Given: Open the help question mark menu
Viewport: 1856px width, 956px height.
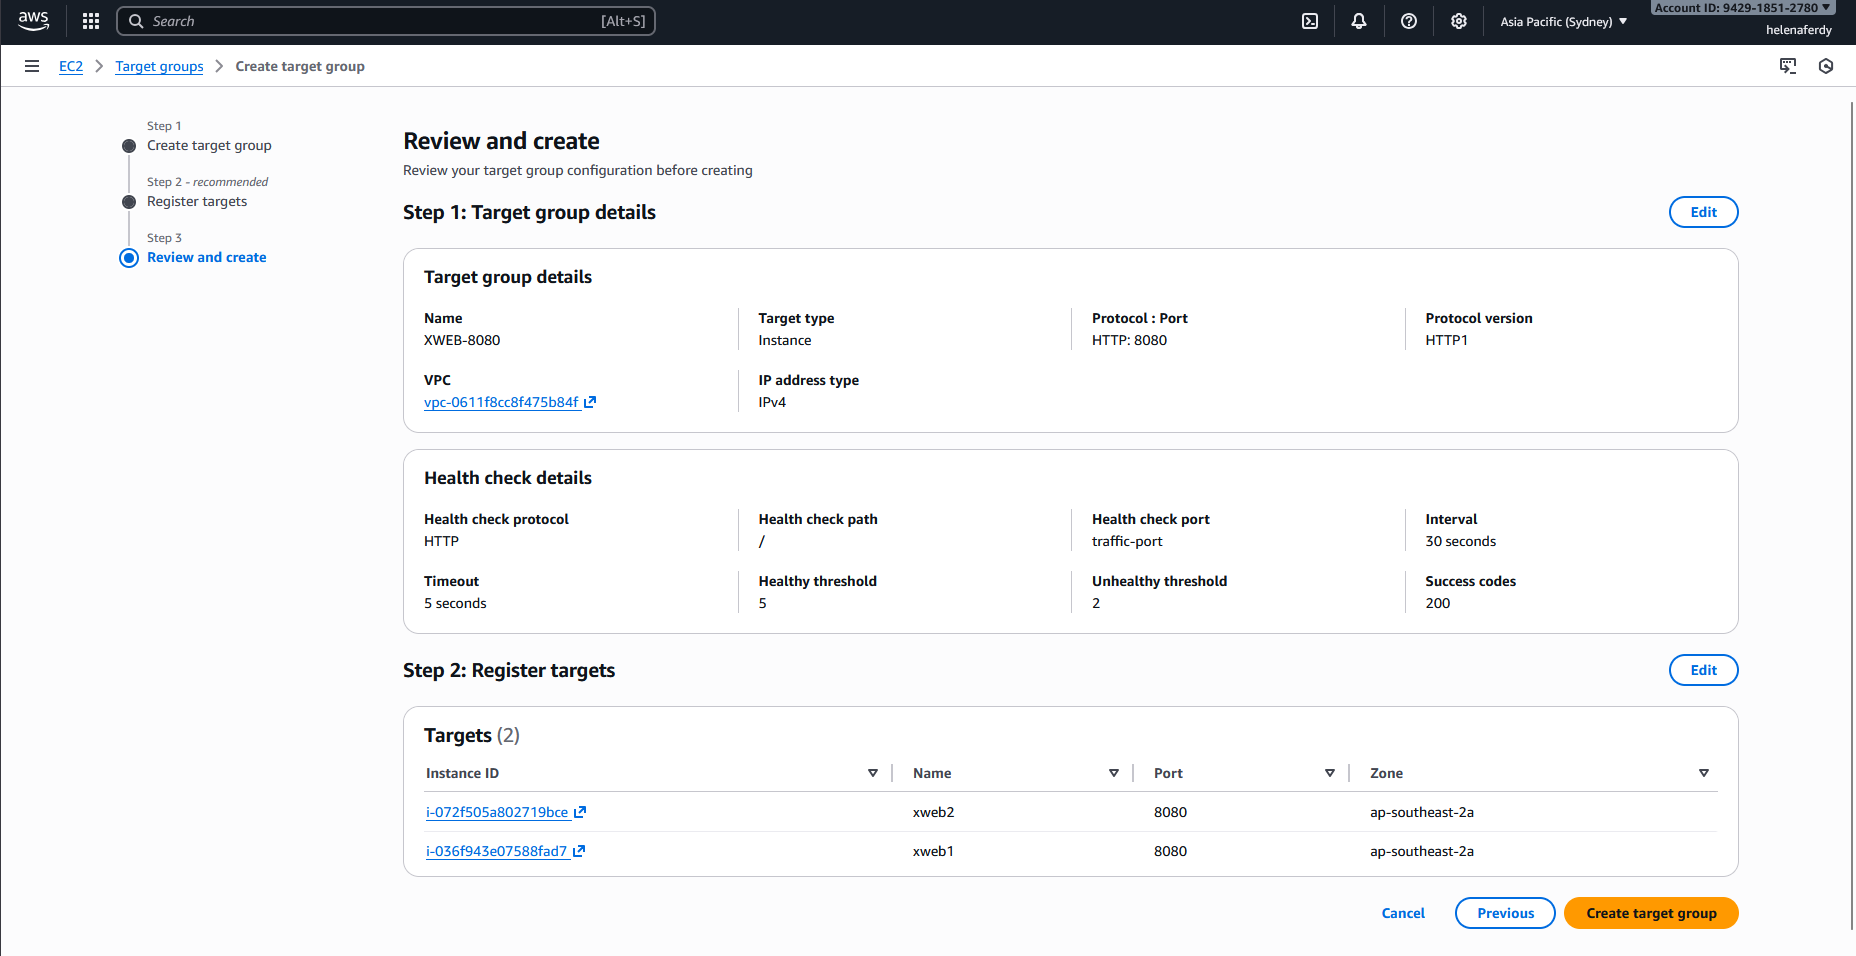Looking at the screenshot, I should 1409,21.
